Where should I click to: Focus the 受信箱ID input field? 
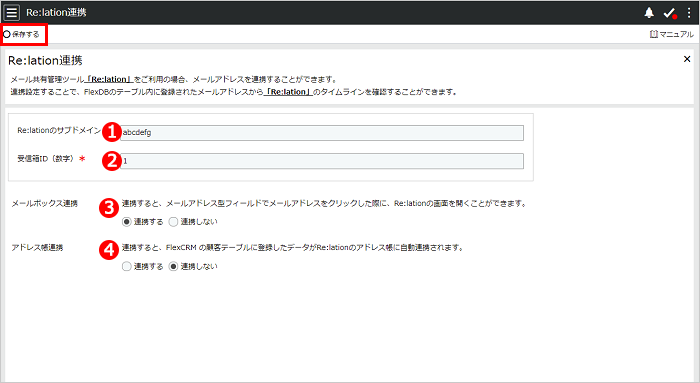click(x=322, y=161)
